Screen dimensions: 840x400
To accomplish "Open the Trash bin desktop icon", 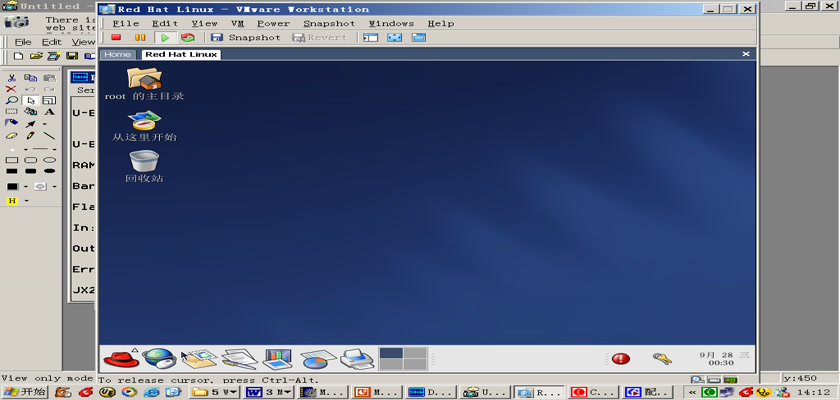I will 144,167.
